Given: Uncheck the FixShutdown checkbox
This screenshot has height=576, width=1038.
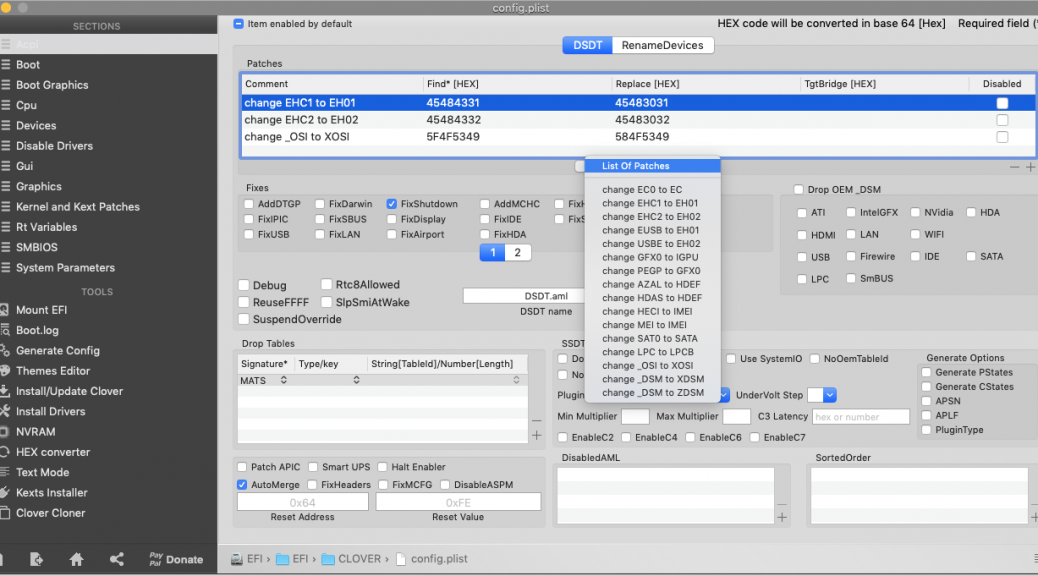Looking at the screenshot, I should click(x=392, y=204).
